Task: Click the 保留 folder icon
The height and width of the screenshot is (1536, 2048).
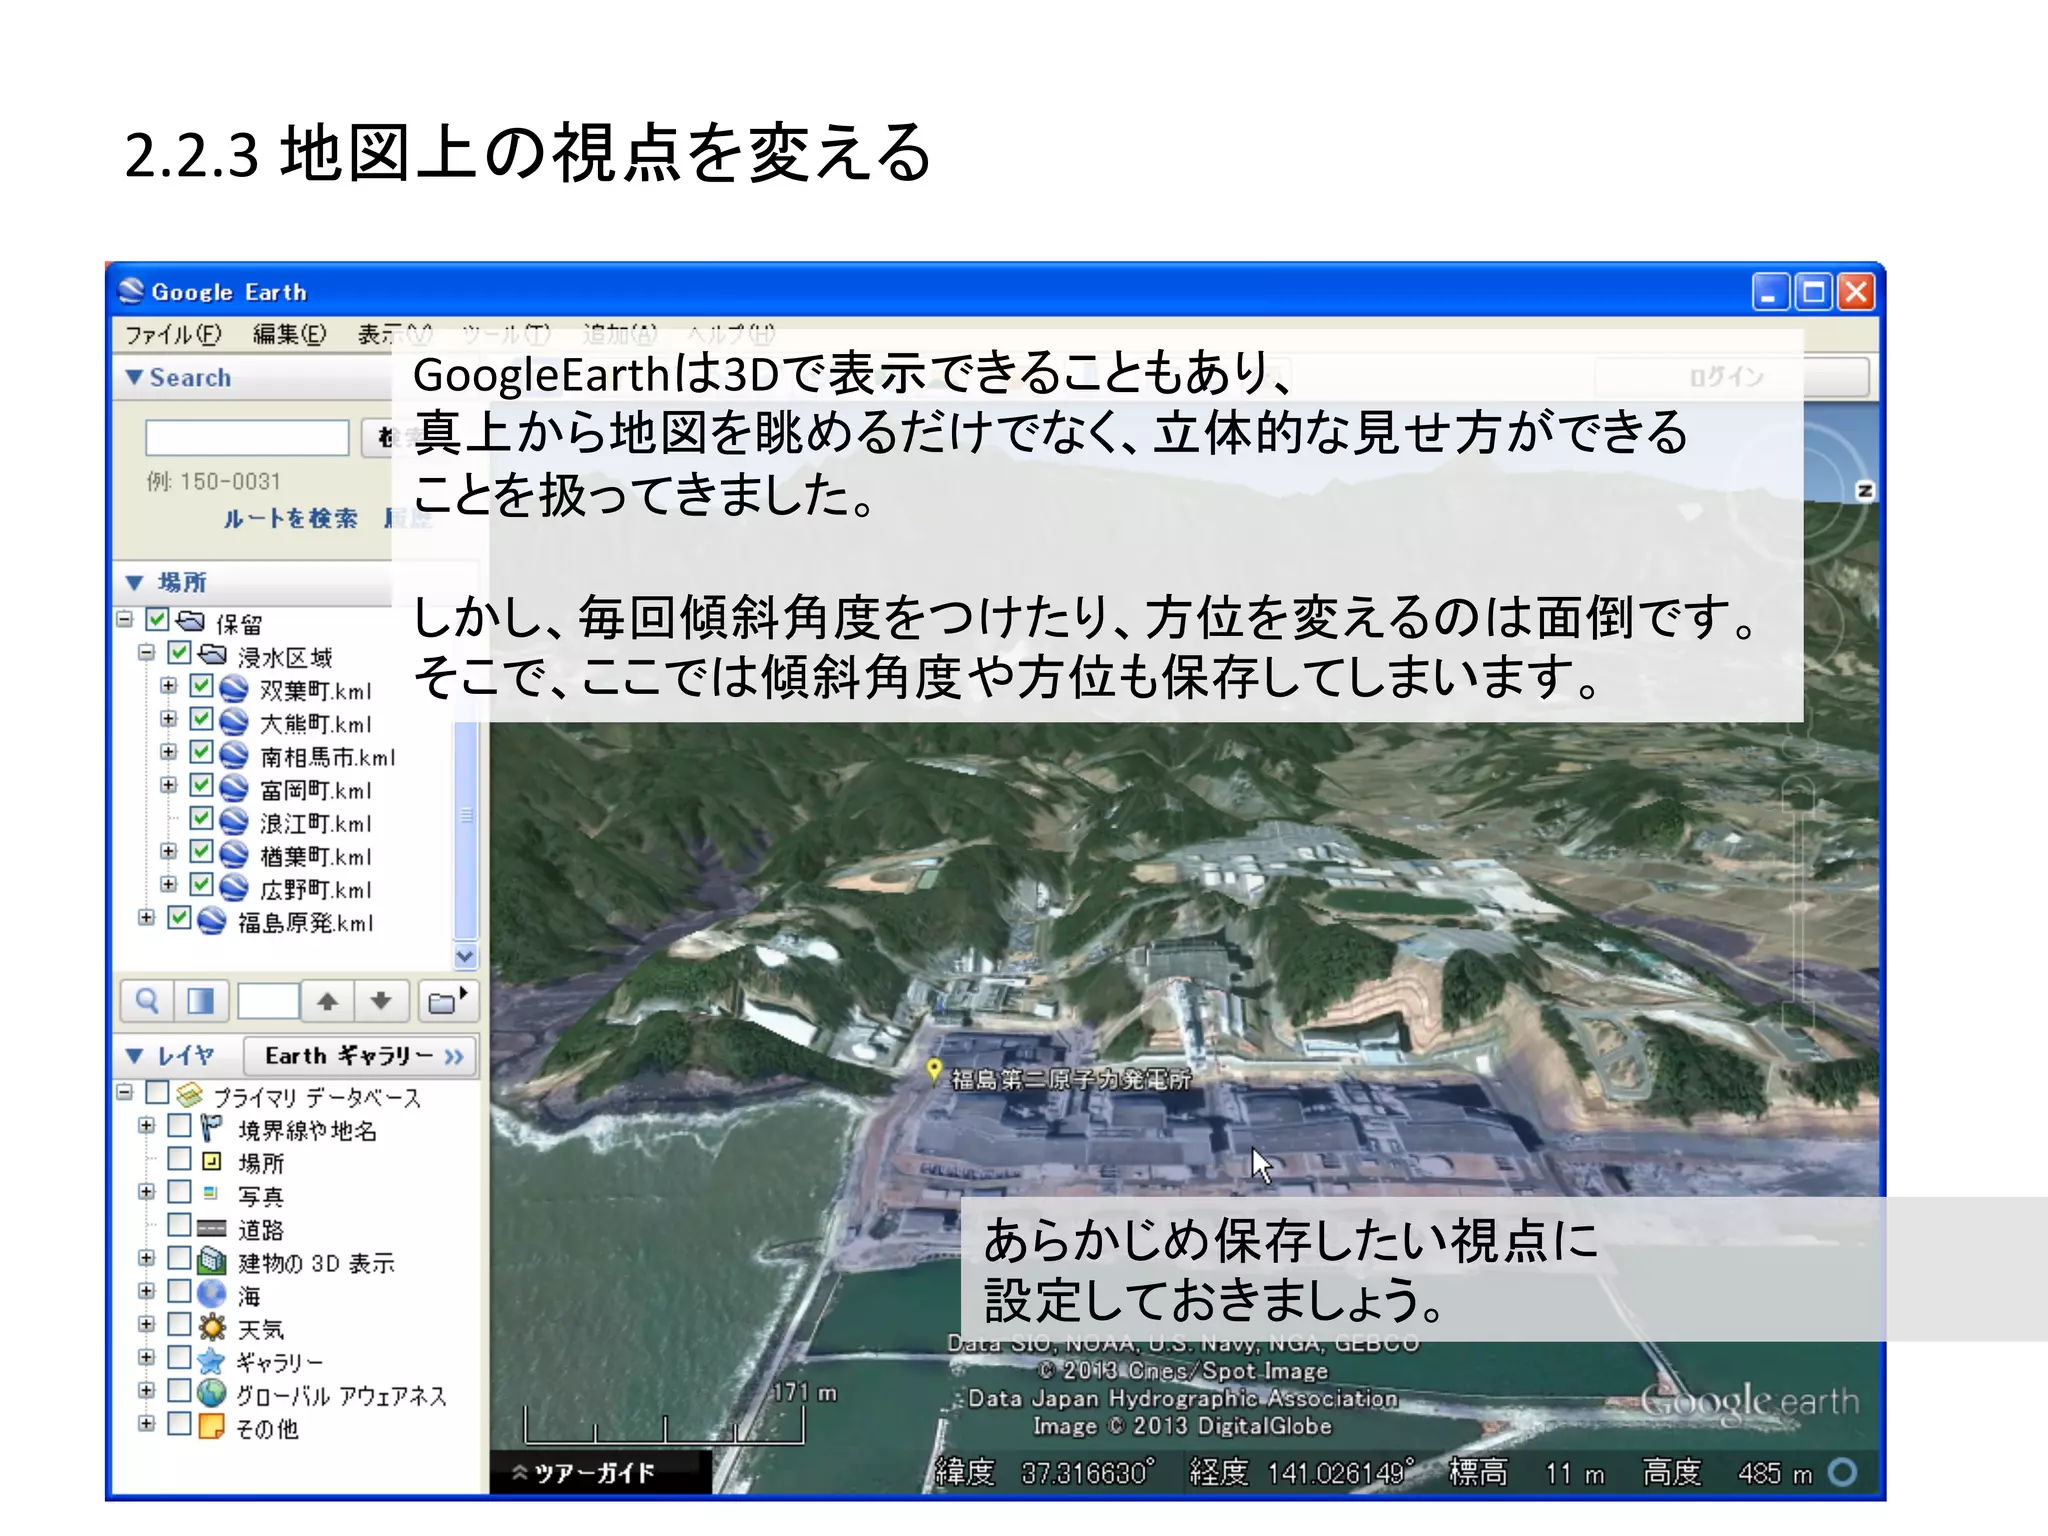Action: click(x=190, y=622)
